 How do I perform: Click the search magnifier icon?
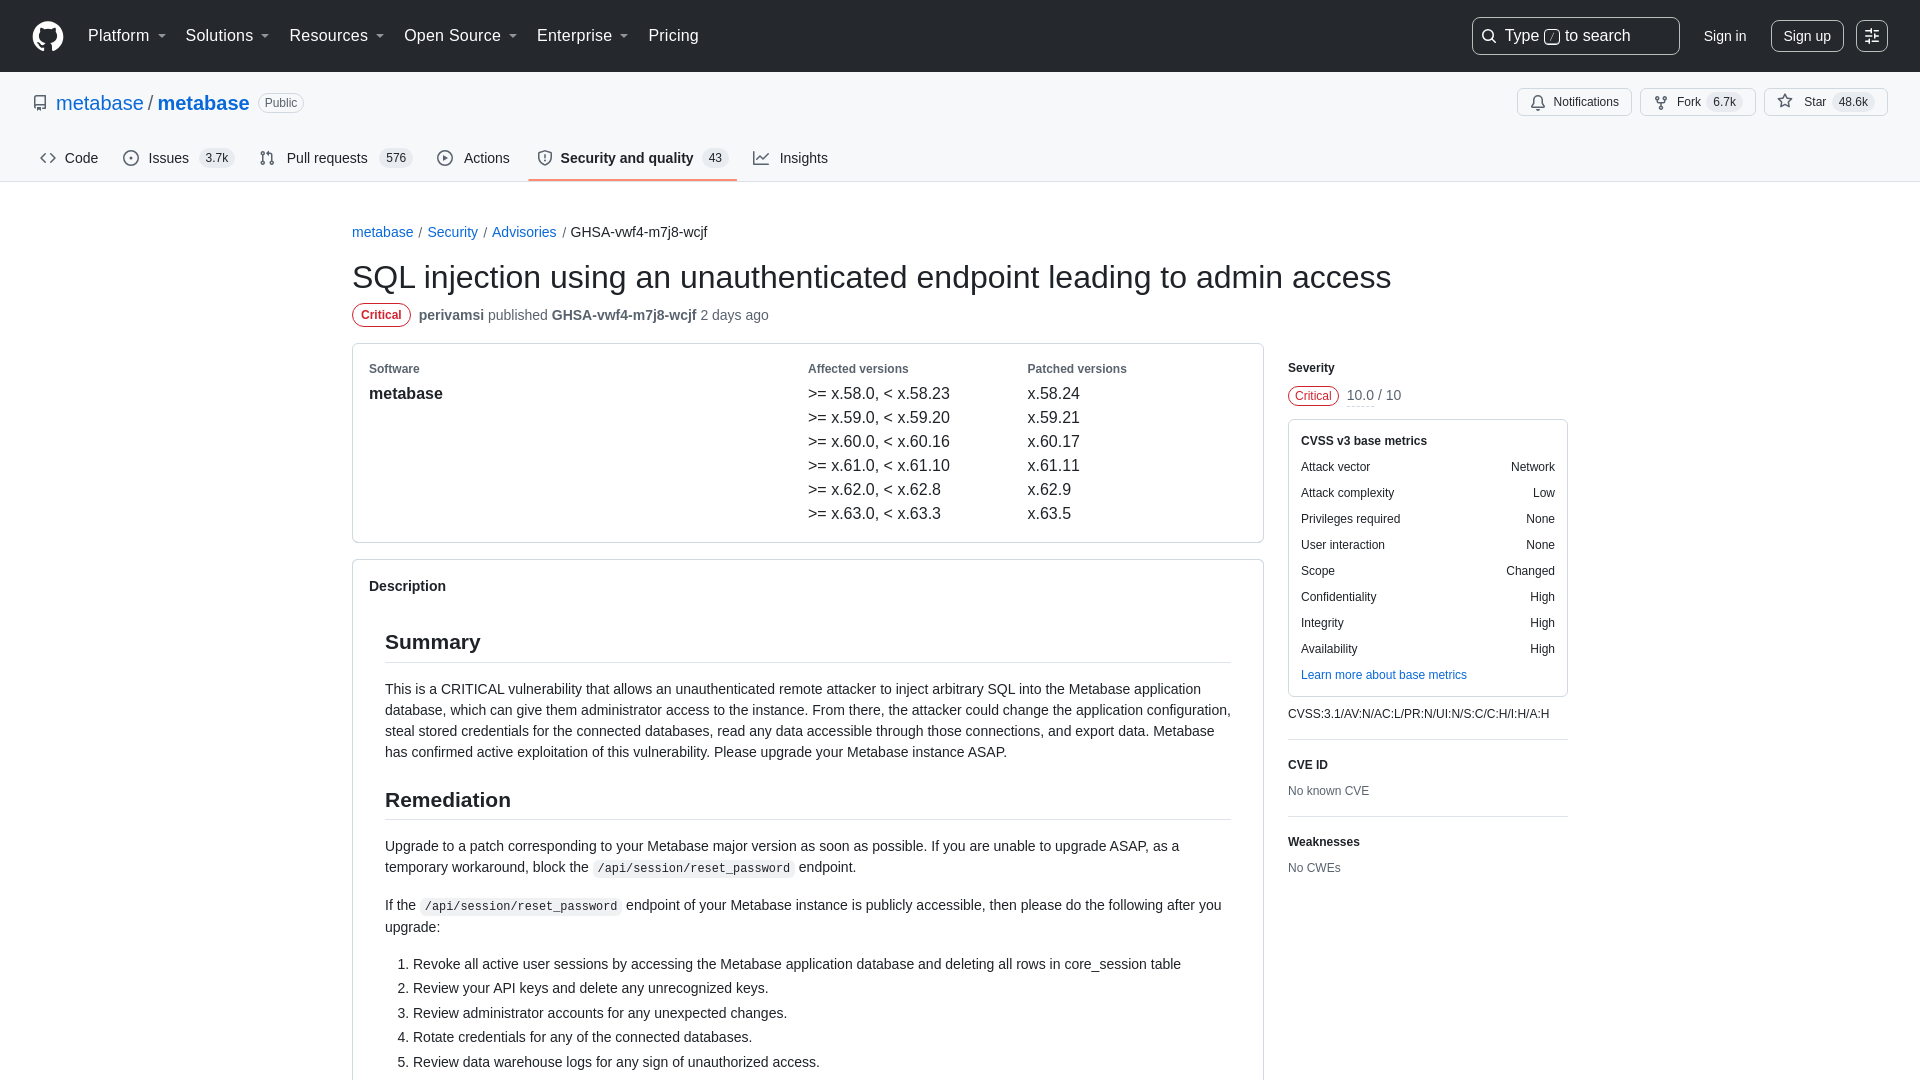(1489, 36)
